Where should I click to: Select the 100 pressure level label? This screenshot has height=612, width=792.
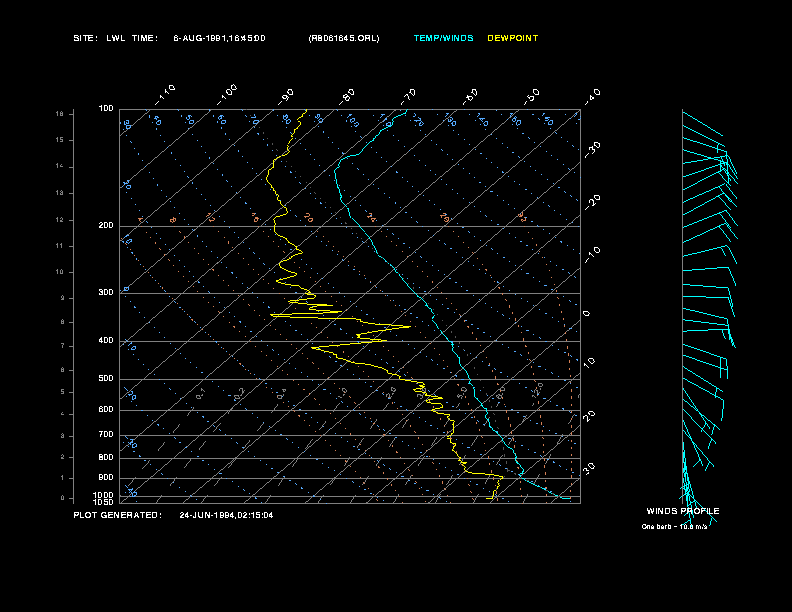pos(106,108)
